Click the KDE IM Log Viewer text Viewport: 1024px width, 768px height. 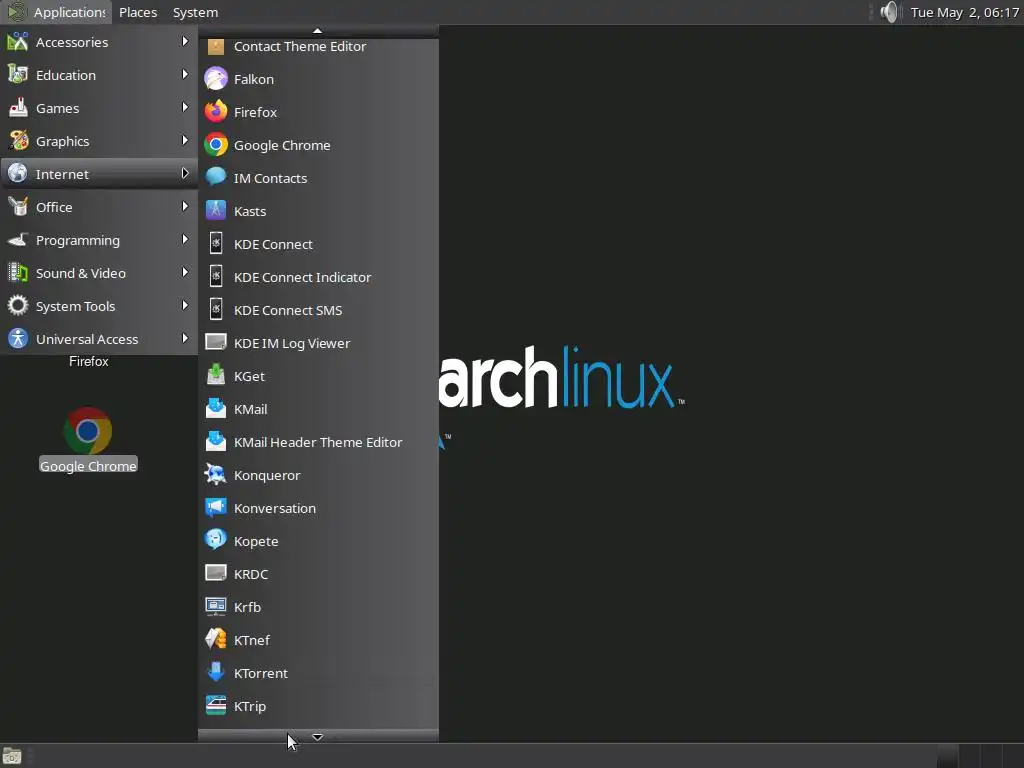click(x=292, y=344)
